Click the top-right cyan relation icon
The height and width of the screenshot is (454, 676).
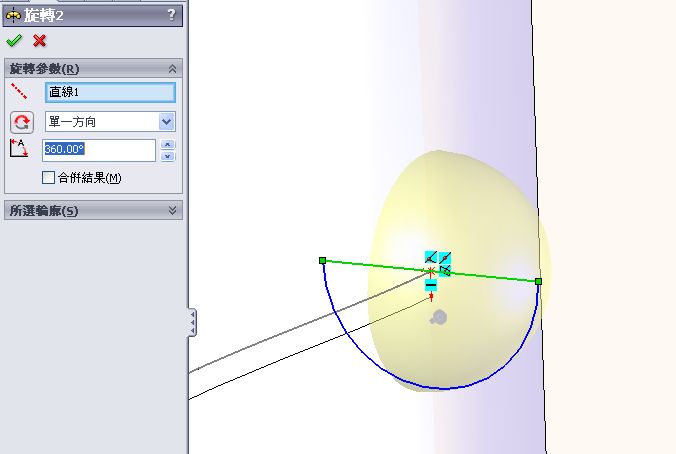click(x=445, y=257)
